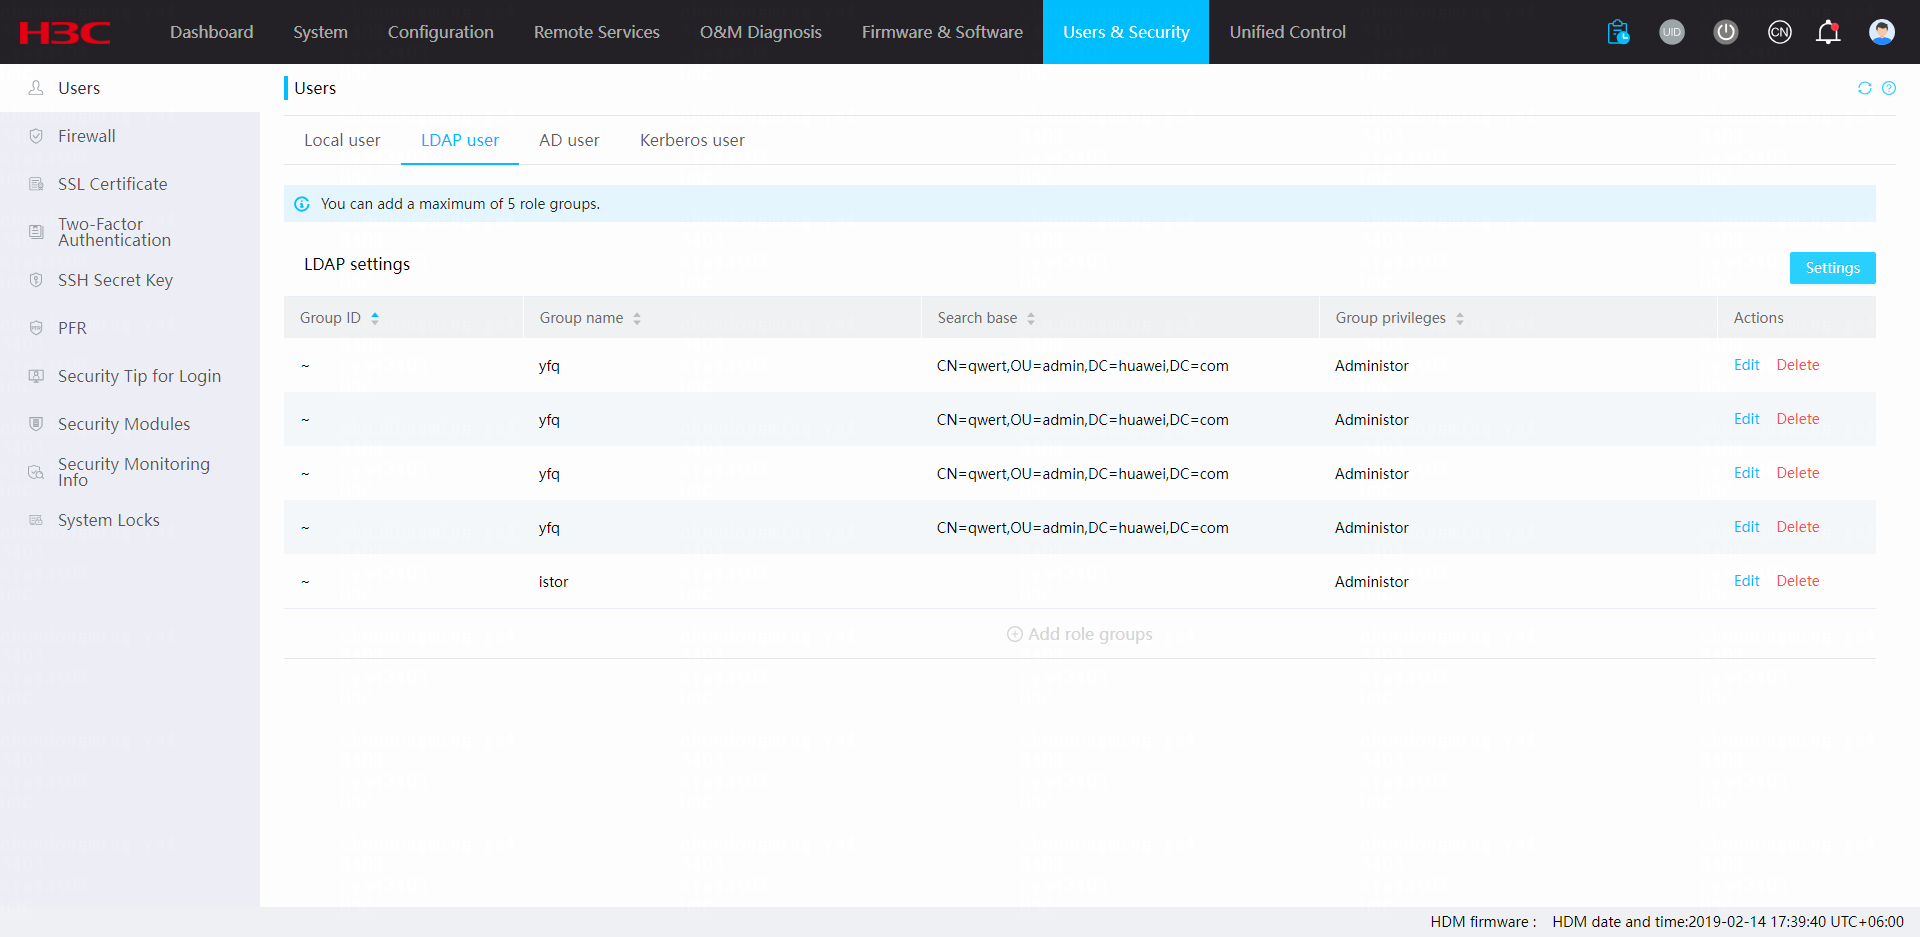Click the Two-Factor Authentication icon
The height and width of the screenshot is (937, 1920).
click(x=36, y=232)
